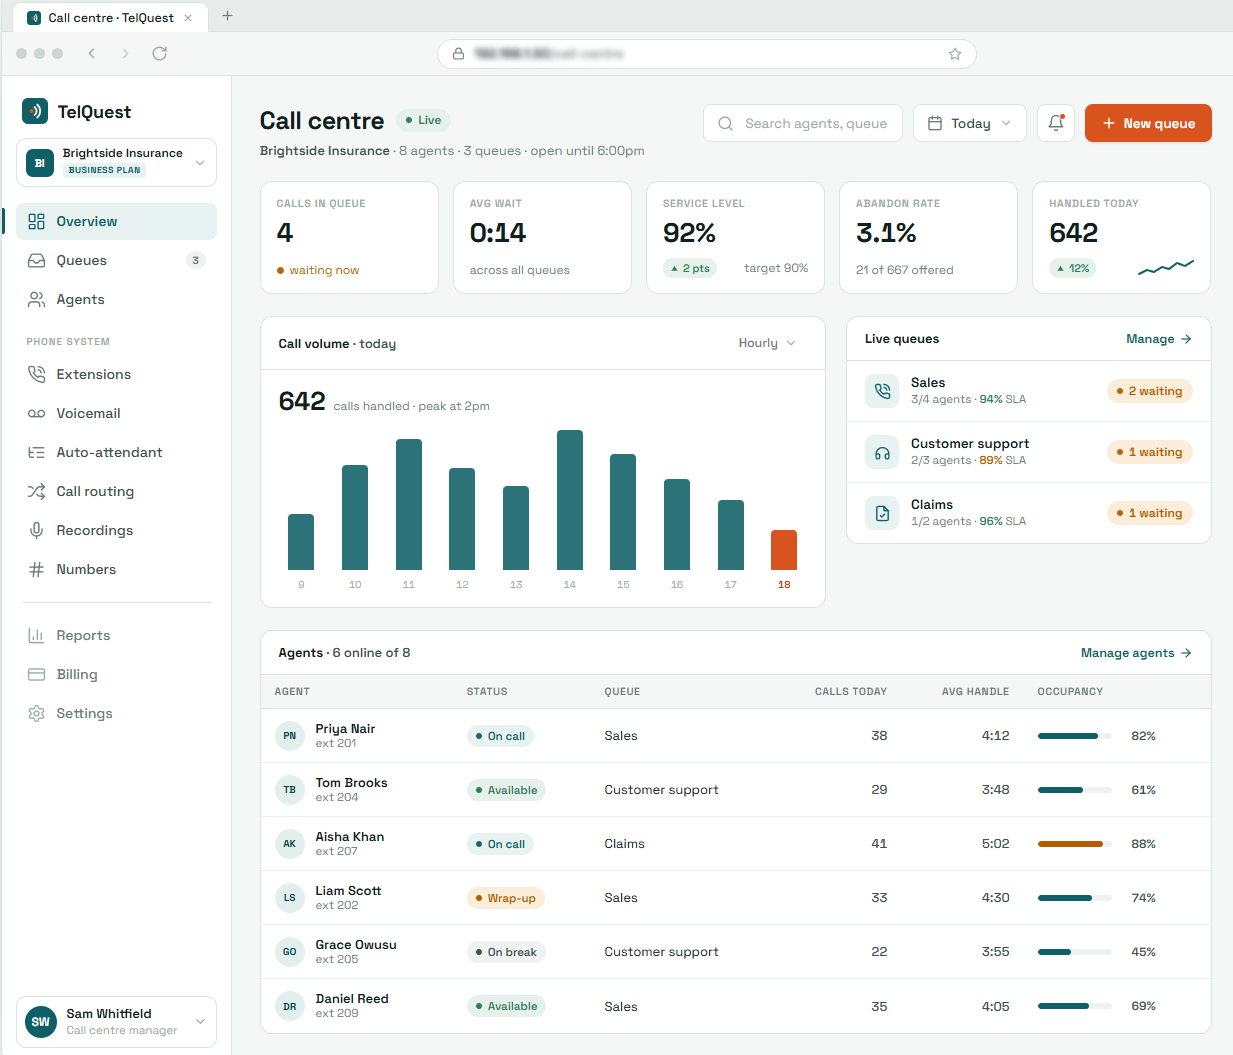This screenshot has width=1233, height=1055.
Task: Click the Claims queue row in Live queues
Action: (1029, 513)
